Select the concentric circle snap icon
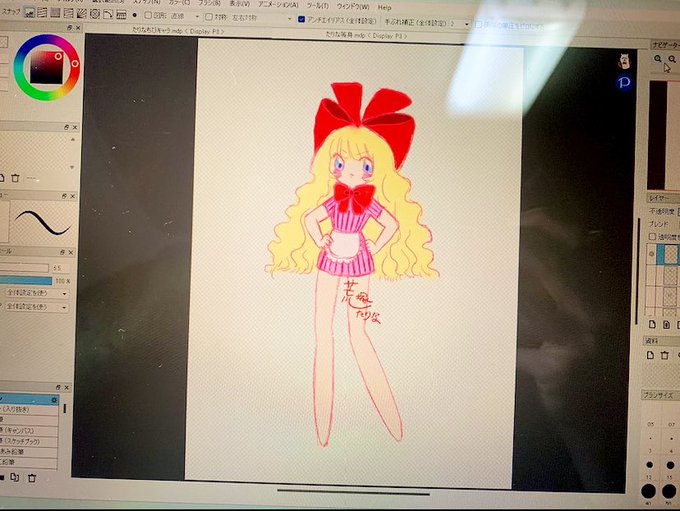 tap(95, 14)
